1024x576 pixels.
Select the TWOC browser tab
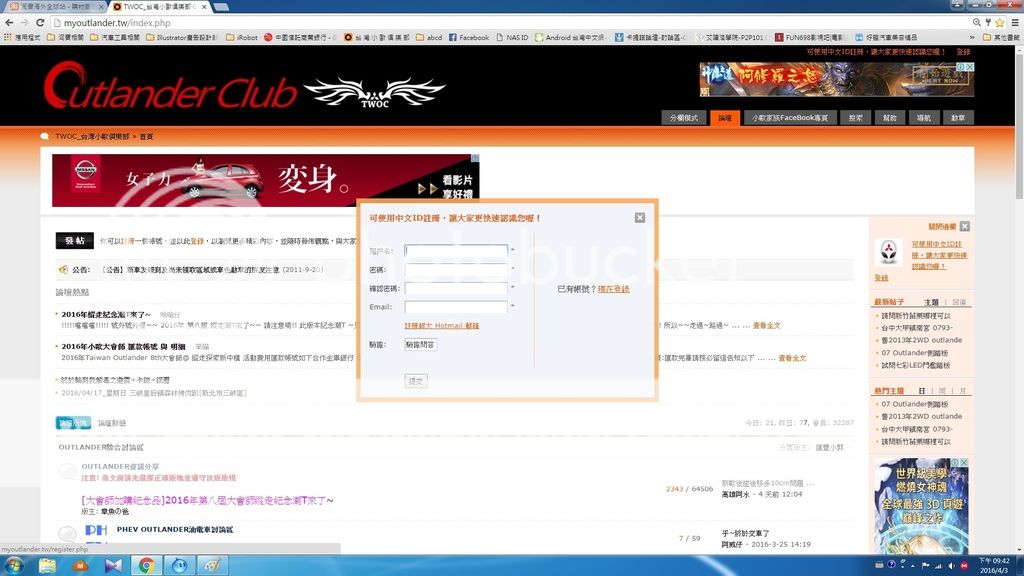(x=159, y=7)
